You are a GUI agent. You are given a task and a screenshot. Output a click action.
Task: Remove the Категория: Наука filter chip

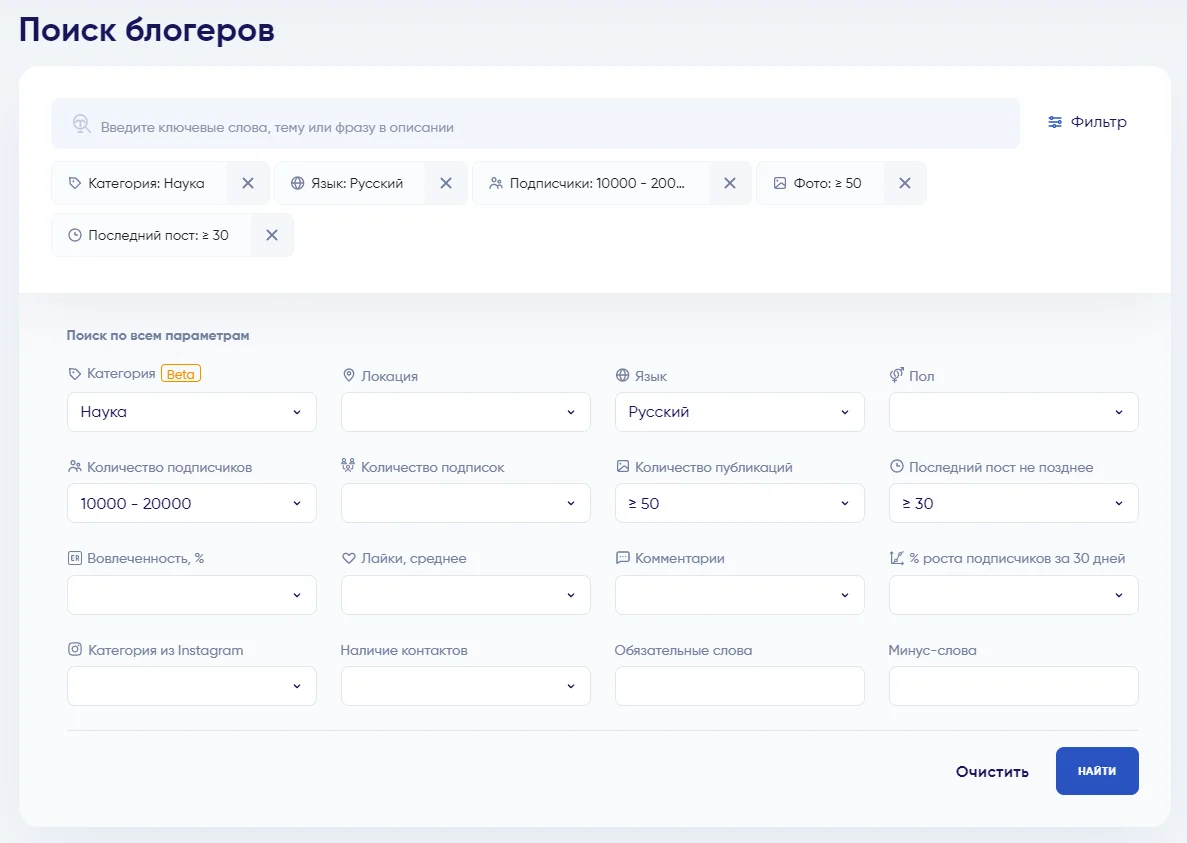point(248,183)
